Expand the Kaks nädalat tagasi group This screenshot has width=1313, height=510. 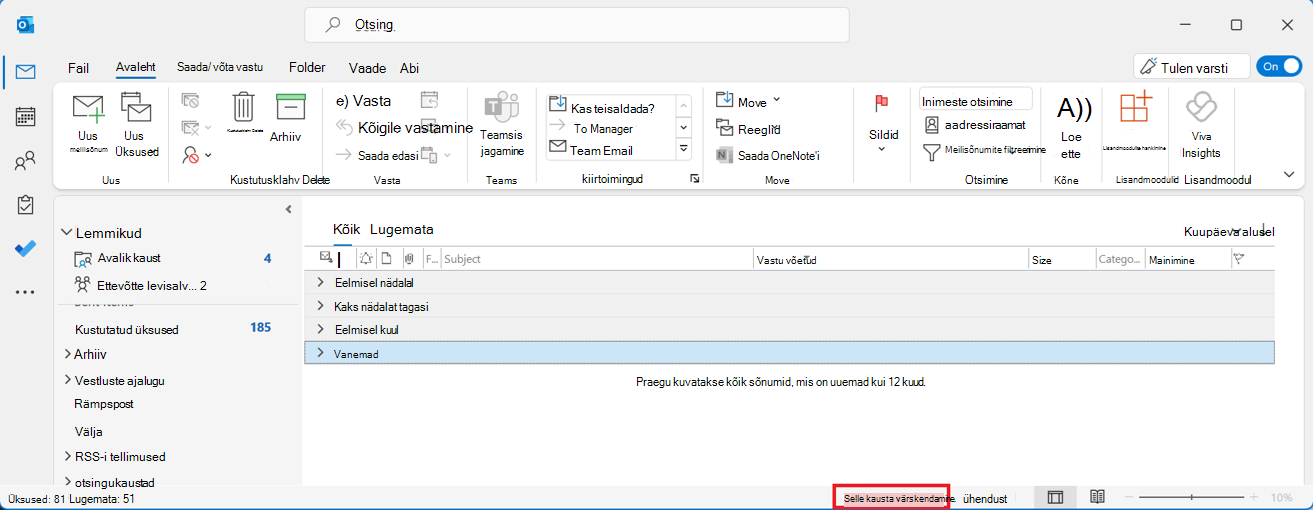[320, 306]
